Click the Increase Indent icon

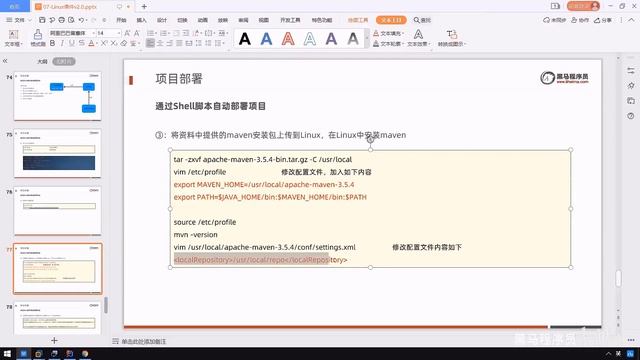pyautogui.click(x=186, y=33)
